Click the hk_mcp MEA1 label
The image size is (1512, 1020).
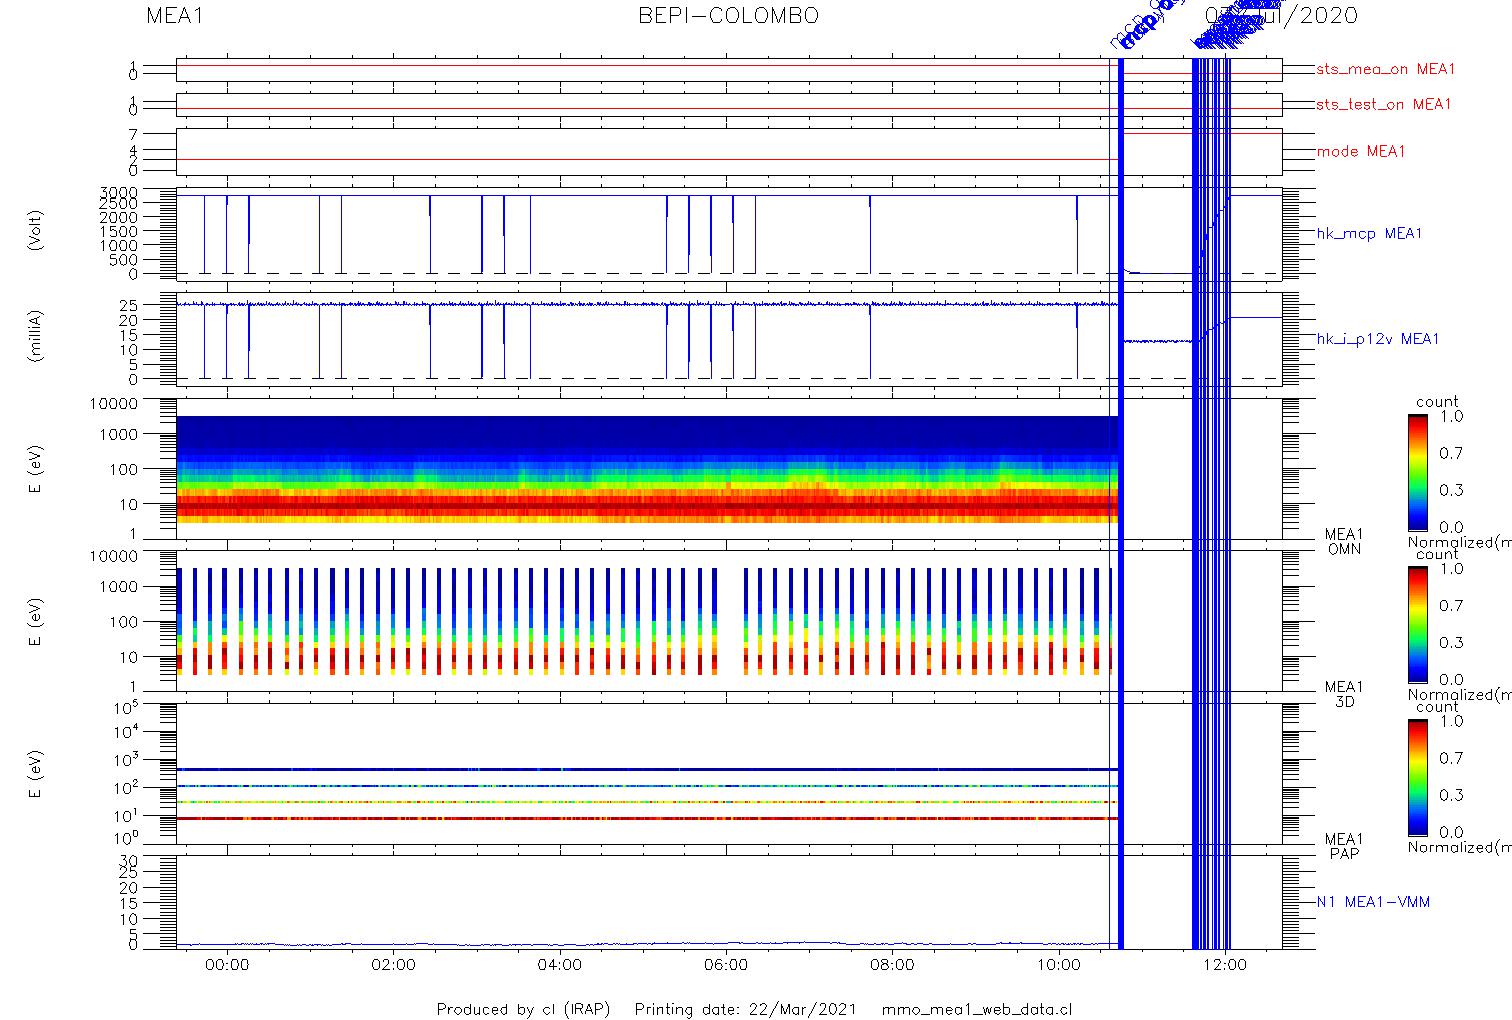coord(1369,233)
